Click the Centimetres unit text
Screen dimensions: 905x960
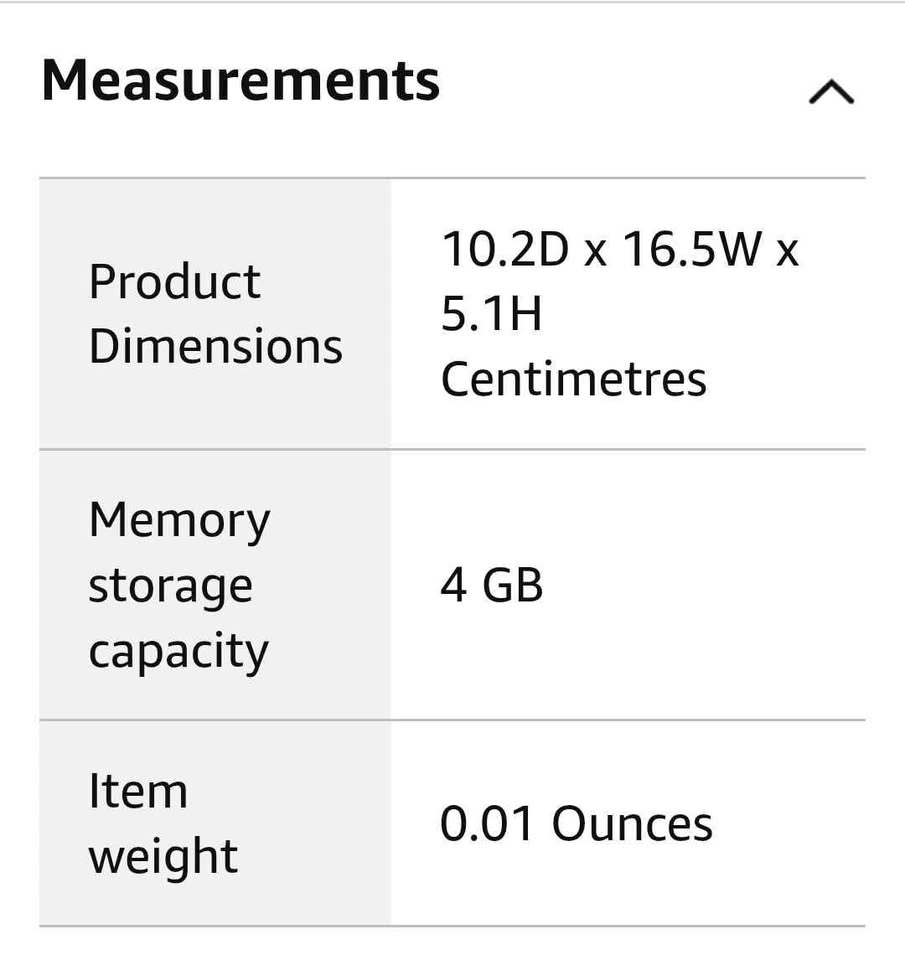pos(574,379)
